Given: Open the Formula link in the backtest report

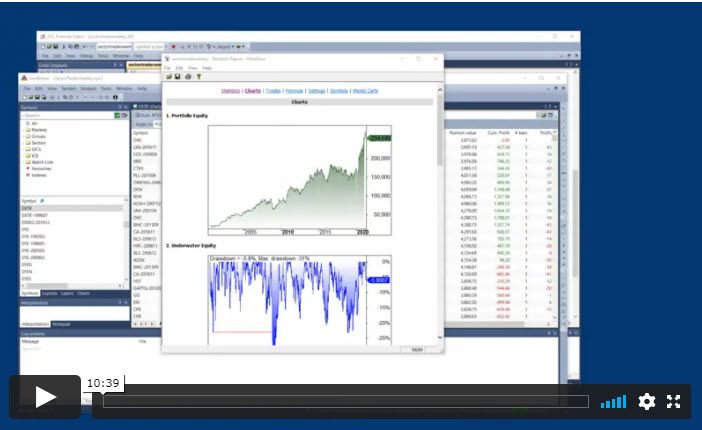Looking at the screenshot, I should (x=294, y=91).
